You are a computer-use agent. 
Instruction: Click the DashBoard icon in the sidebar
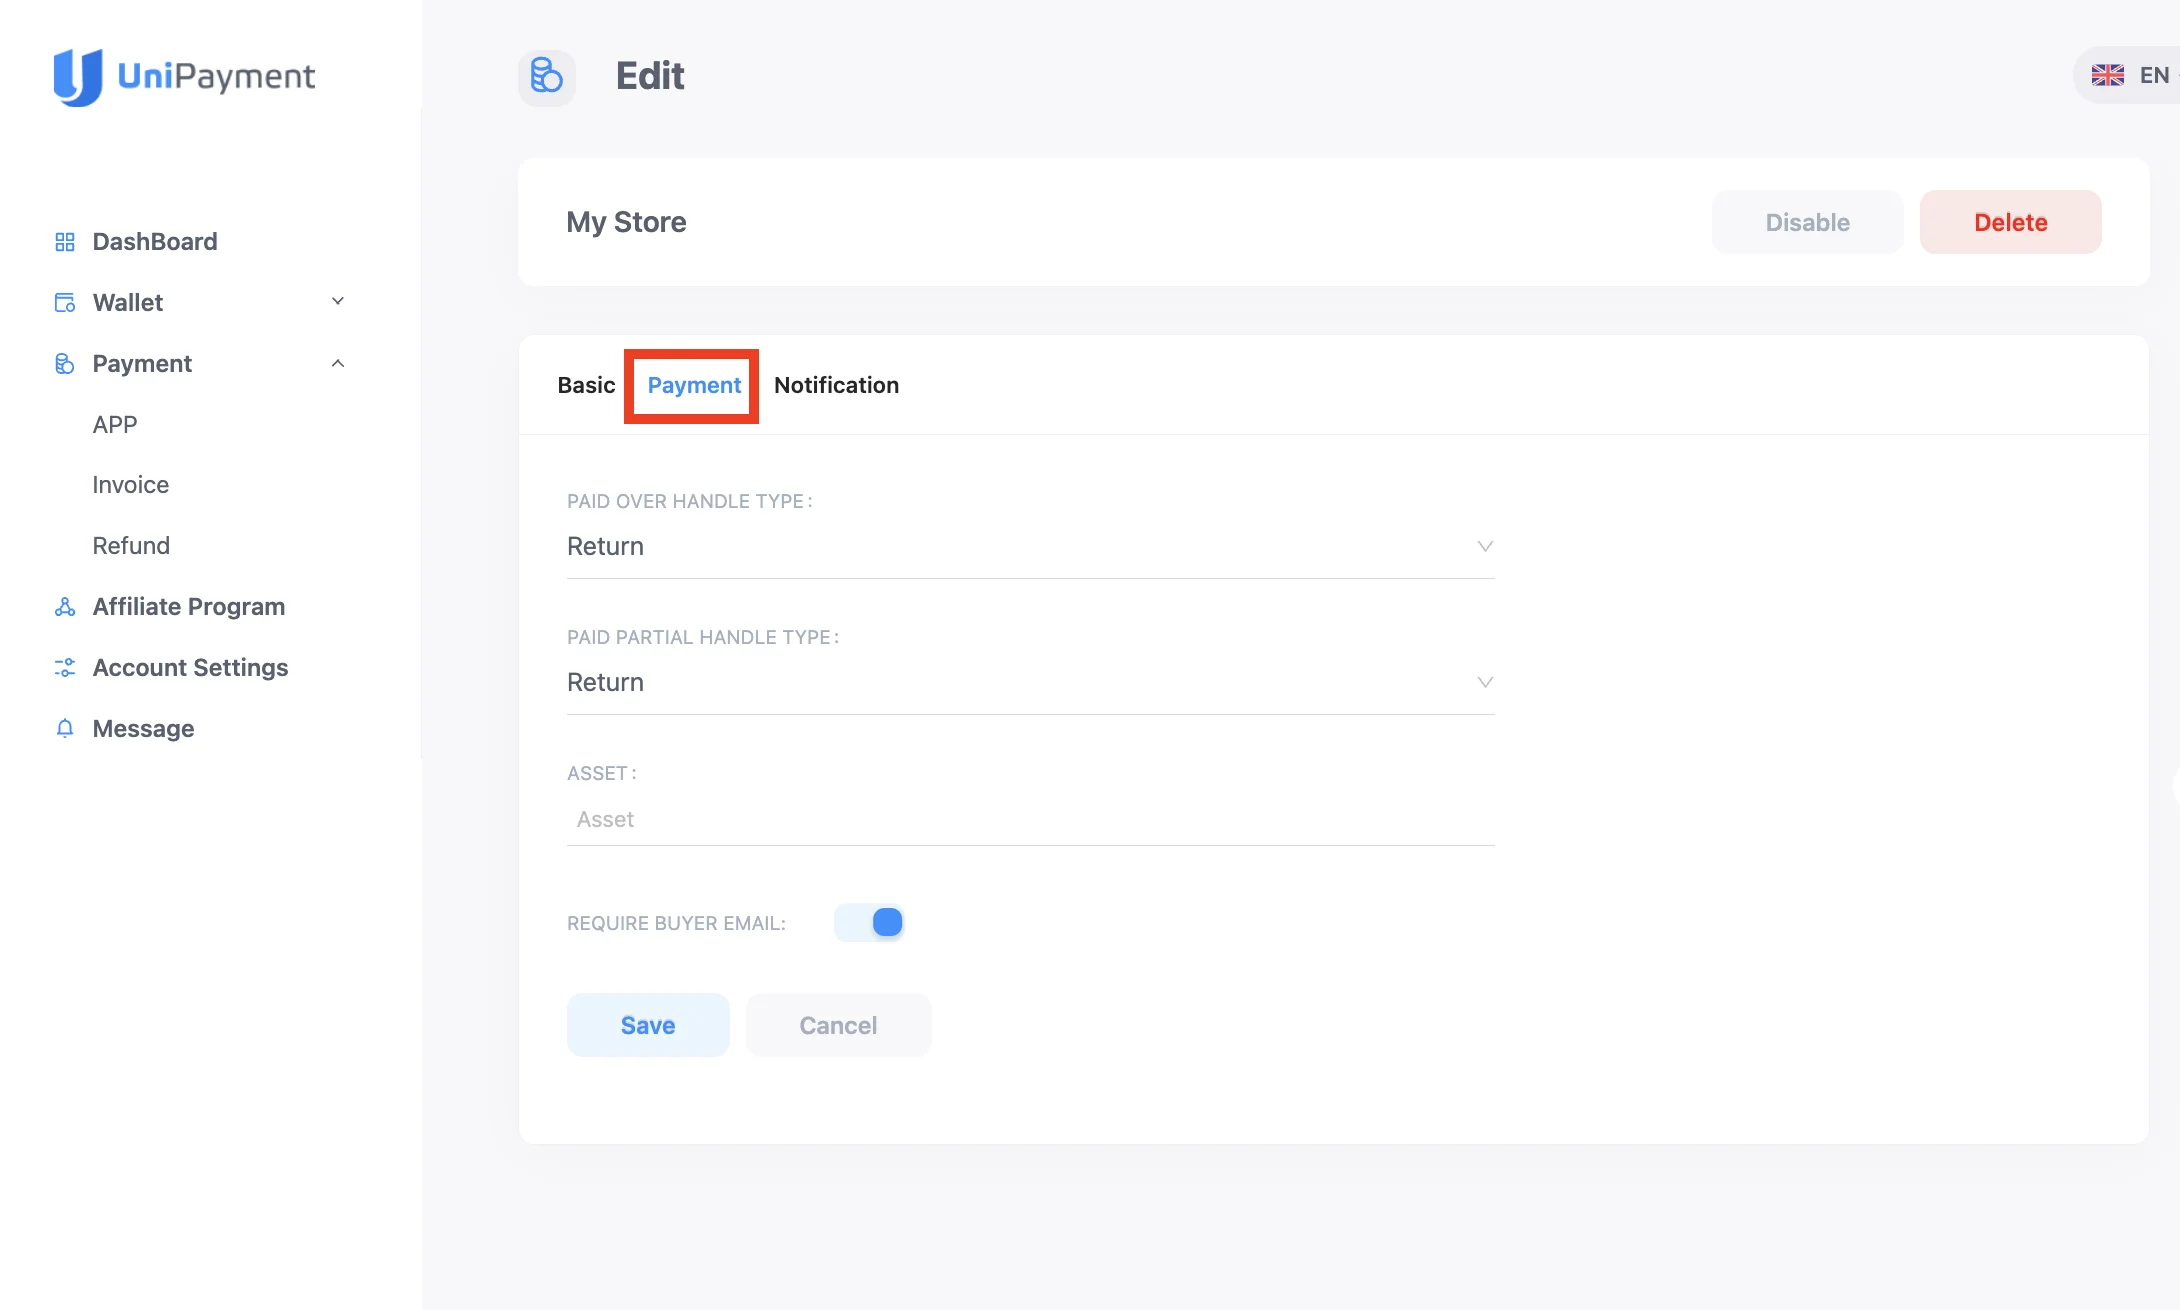point(64,241)
